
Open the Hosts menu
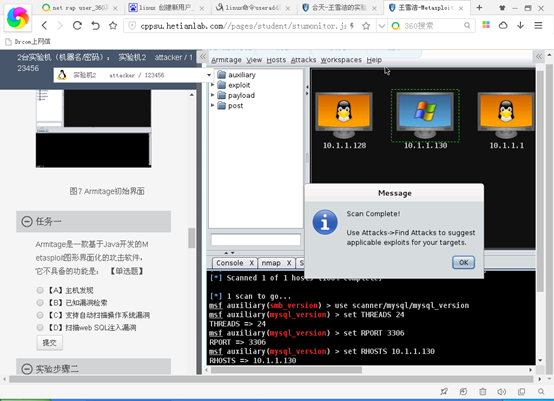point(276,60)
